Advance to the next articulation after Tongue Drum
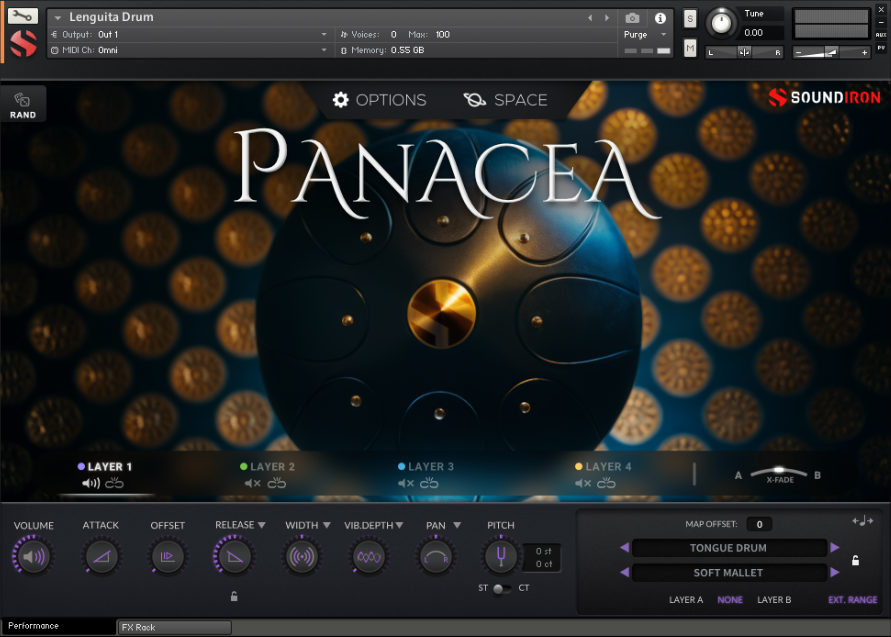The width and height of the screenshot is (891, 637). point(836,547)
